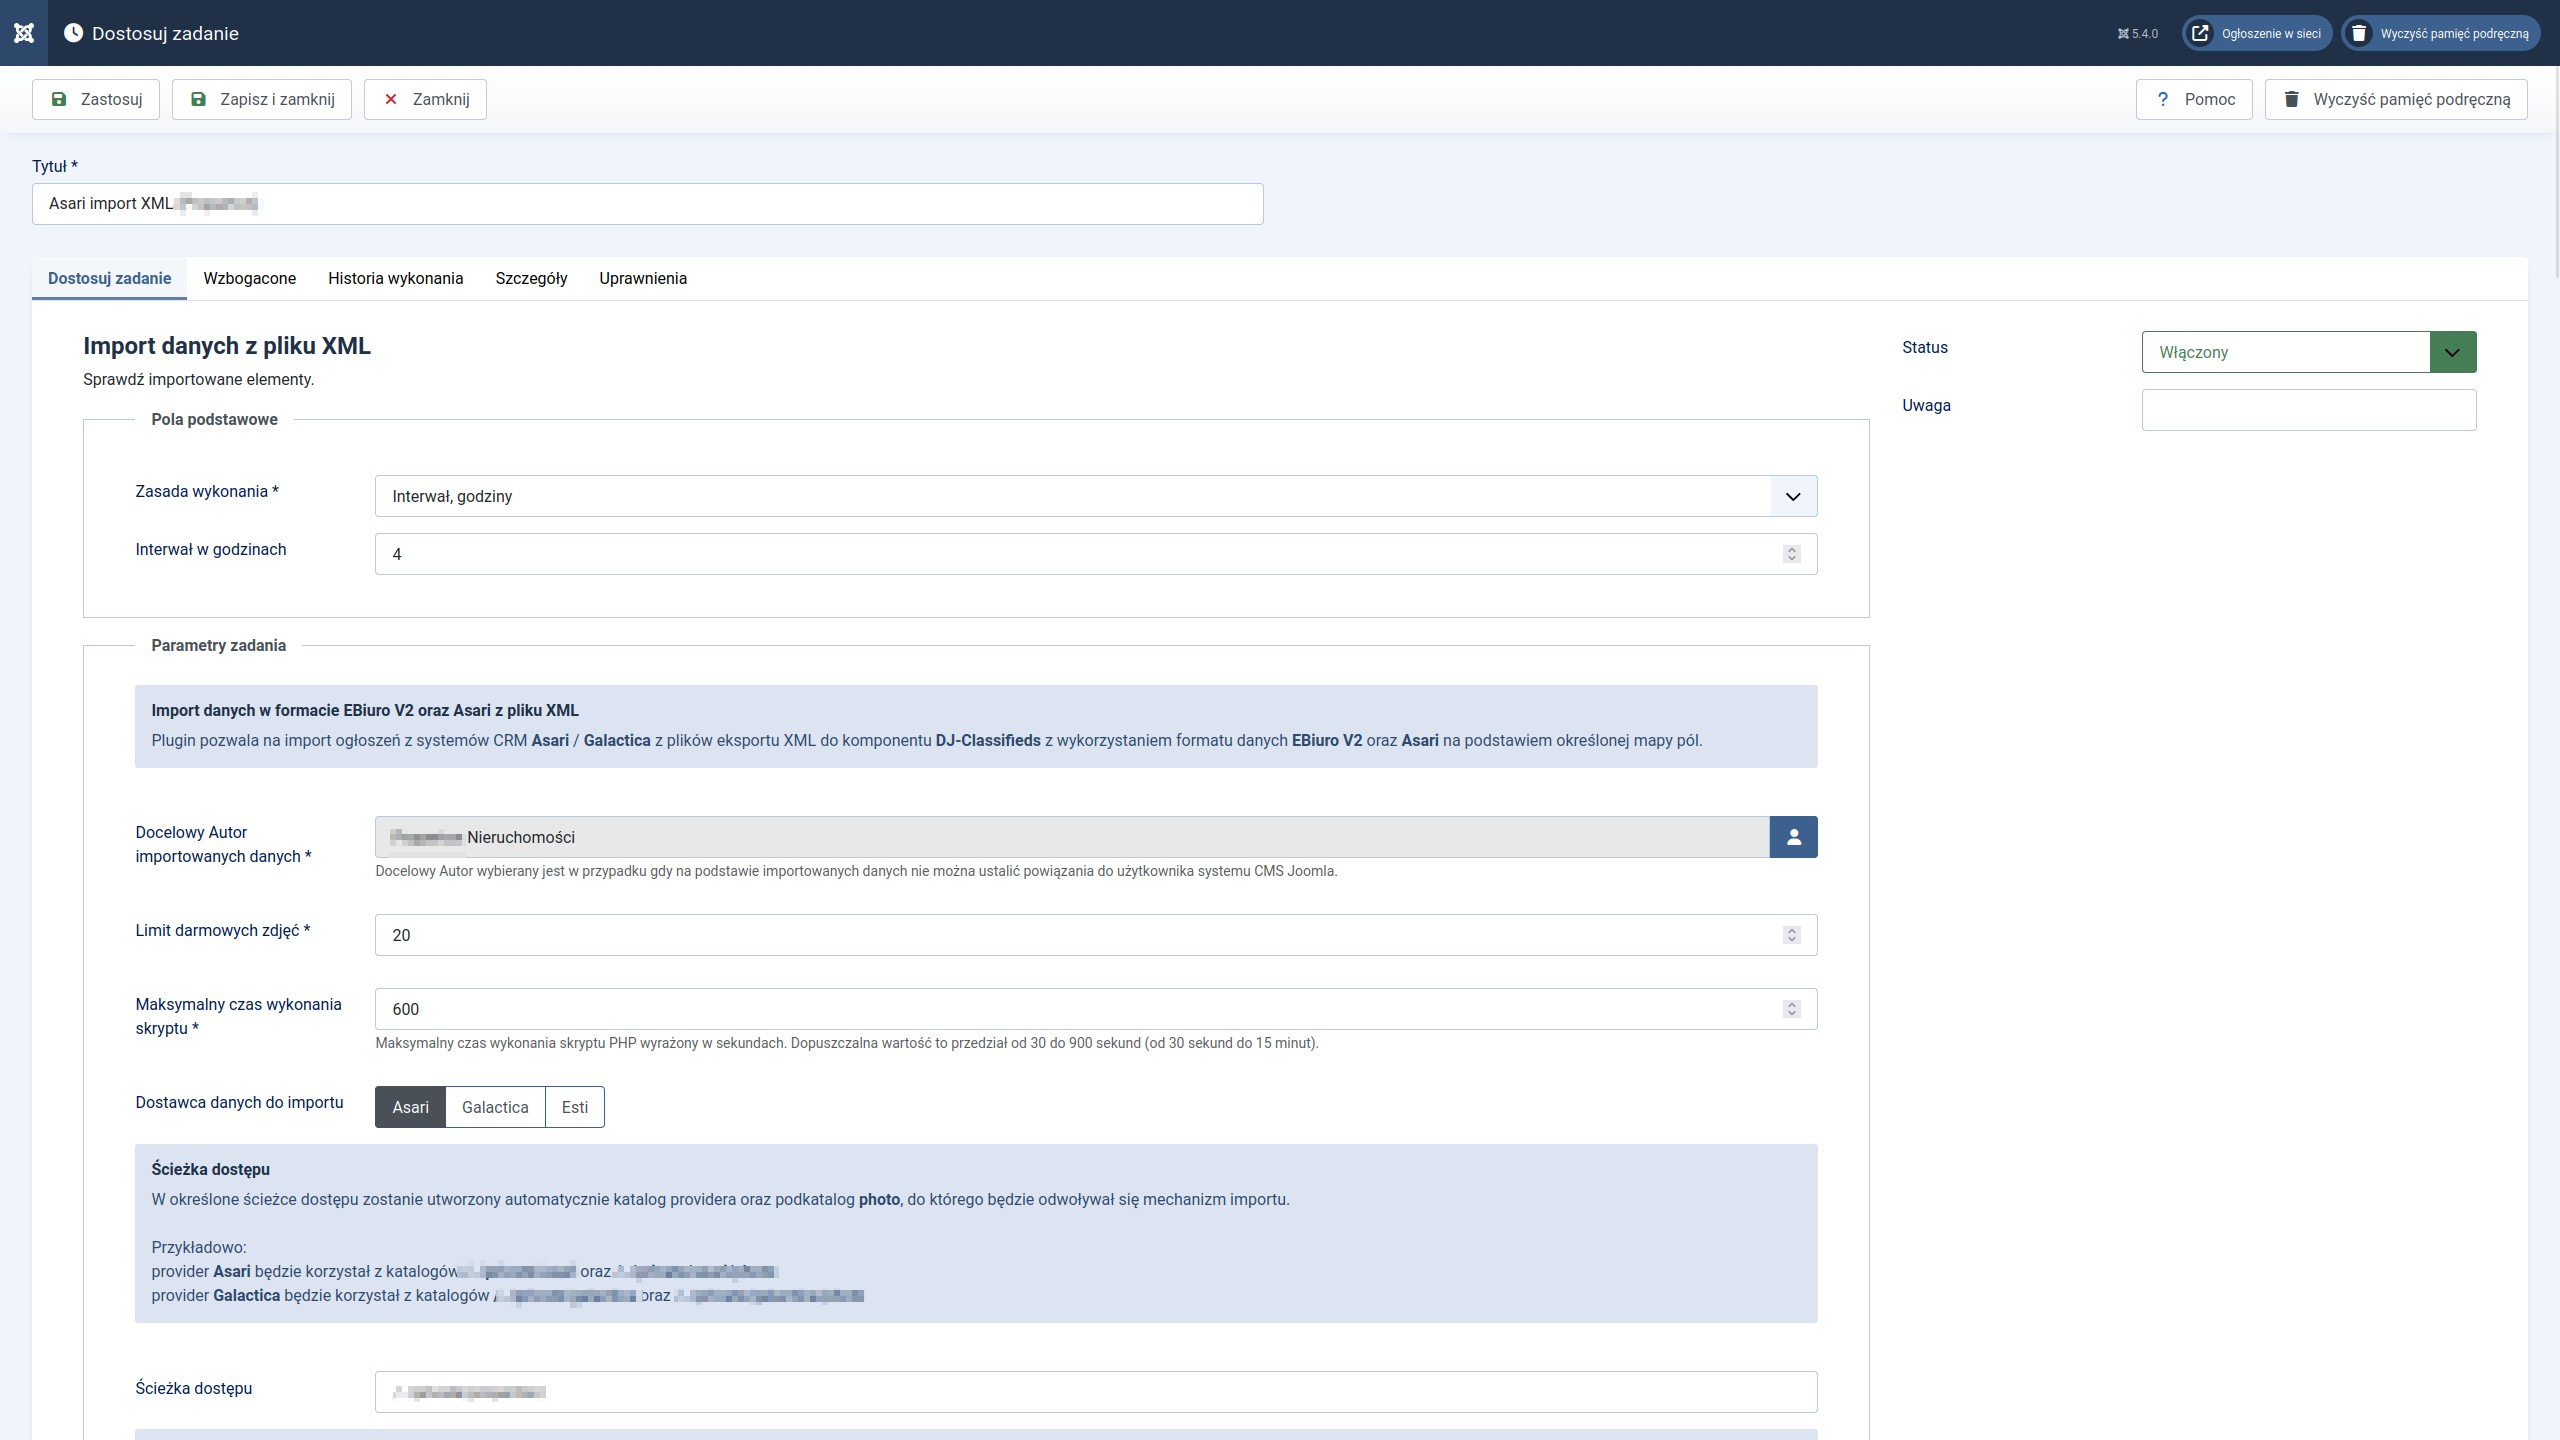Focus the Ścieżka dostępu input field

[x=1096, y=1392]
